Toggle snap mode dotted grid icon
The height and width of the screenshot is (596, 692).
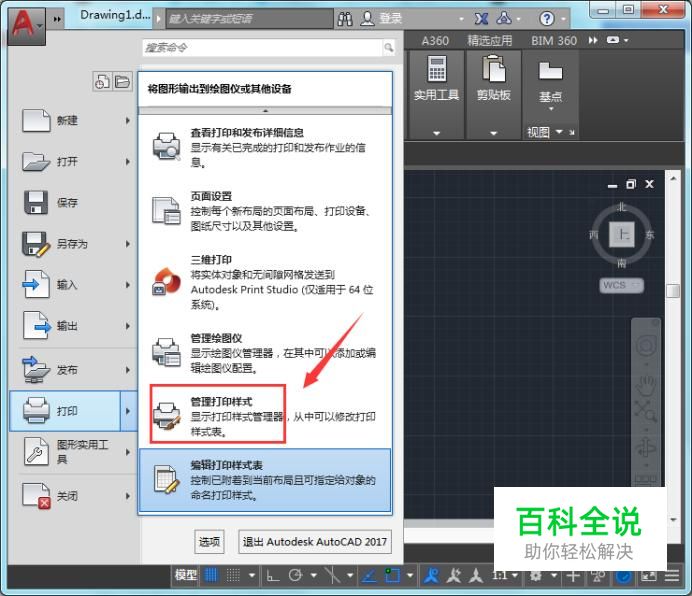coord(233,575)
